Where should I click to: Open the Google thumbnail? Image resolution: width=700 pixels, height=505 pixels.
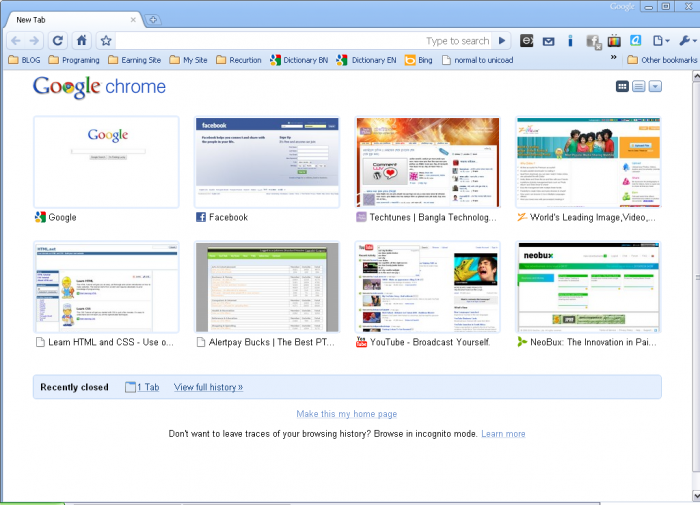pos(106,162)
